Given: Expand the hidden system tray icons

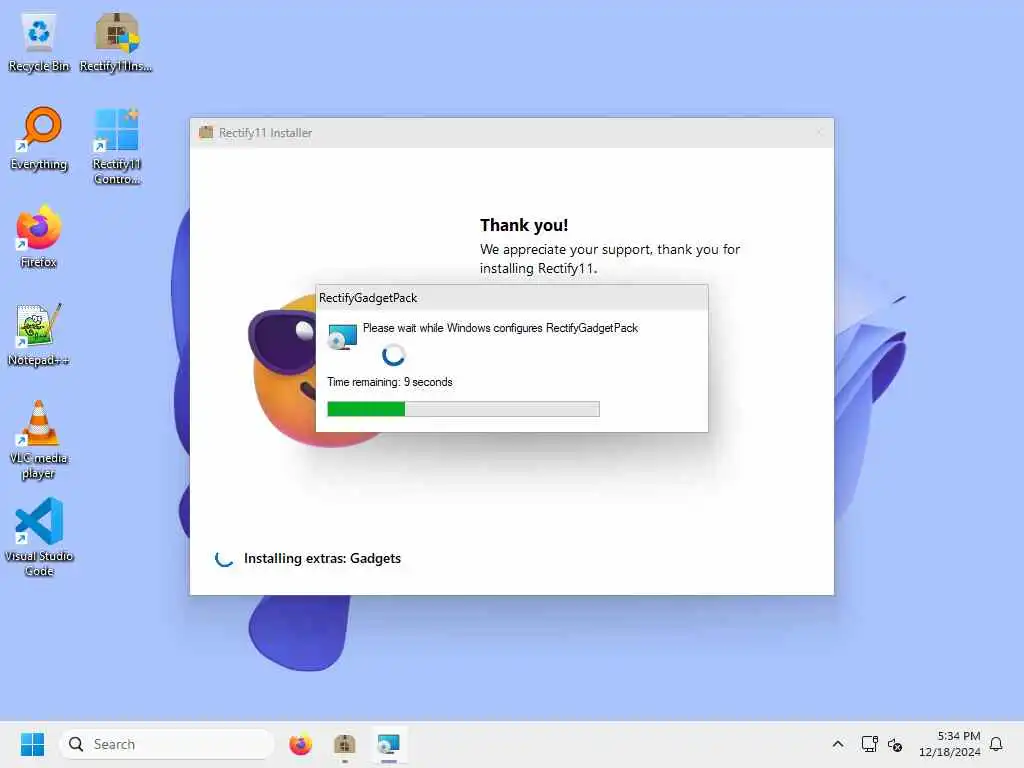Looking at the screenshot, I should click(x=838, y=744).
